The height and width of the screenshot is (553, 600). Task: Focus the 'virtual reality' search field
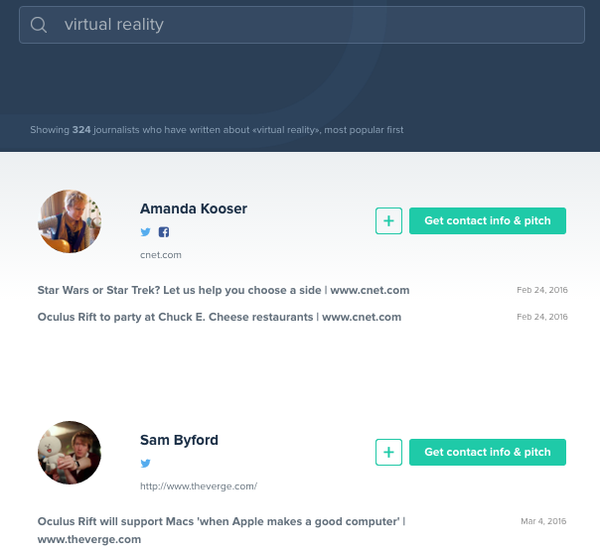coord(302,25)
